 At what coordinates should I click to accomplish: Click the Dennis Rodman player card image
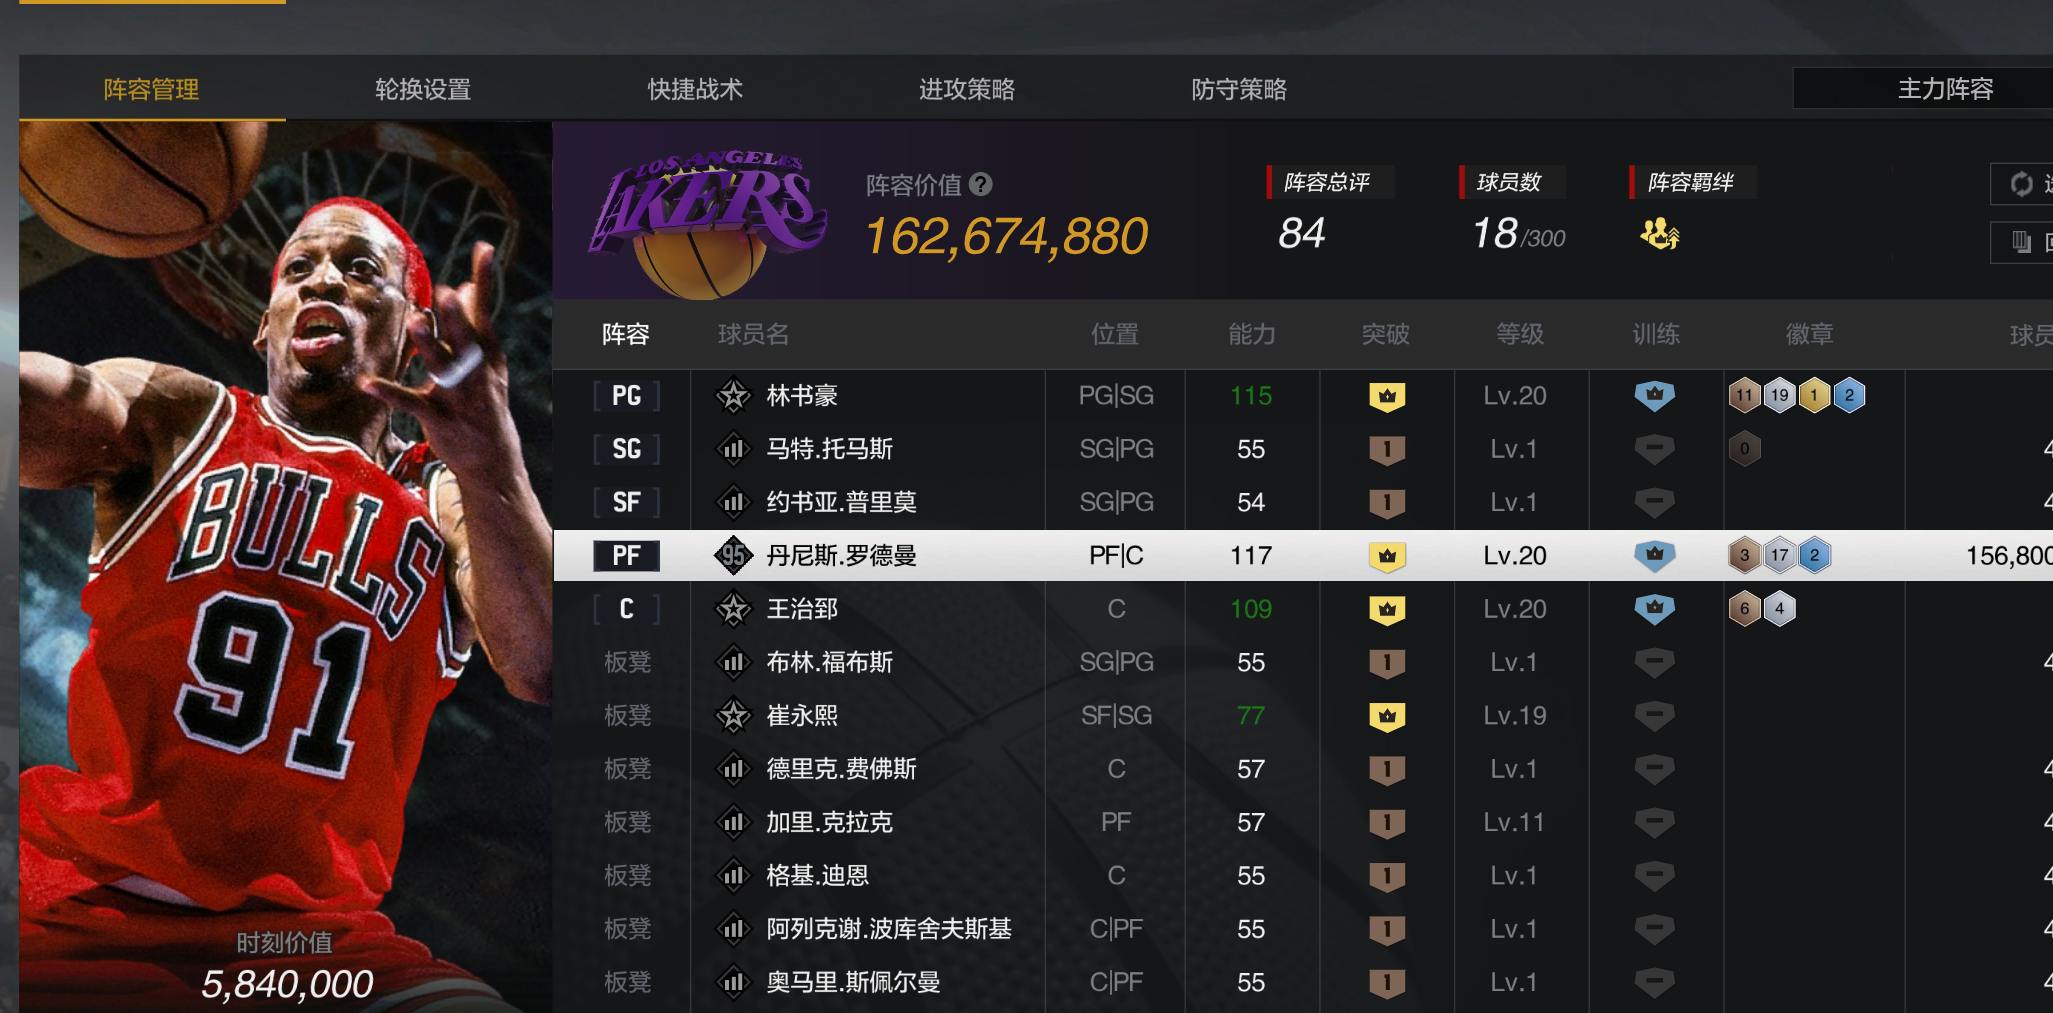pos(286,567)
